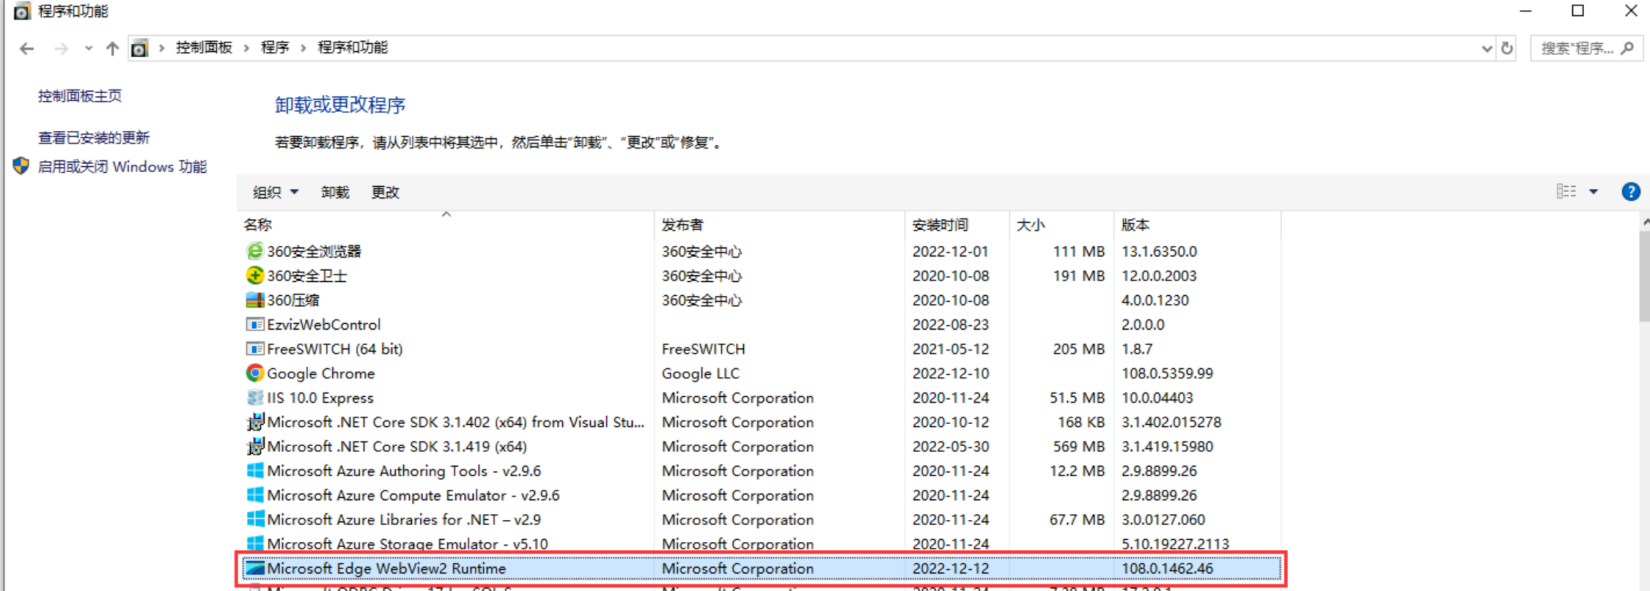Click the Google Chrome program icon

tap(255, 373)
